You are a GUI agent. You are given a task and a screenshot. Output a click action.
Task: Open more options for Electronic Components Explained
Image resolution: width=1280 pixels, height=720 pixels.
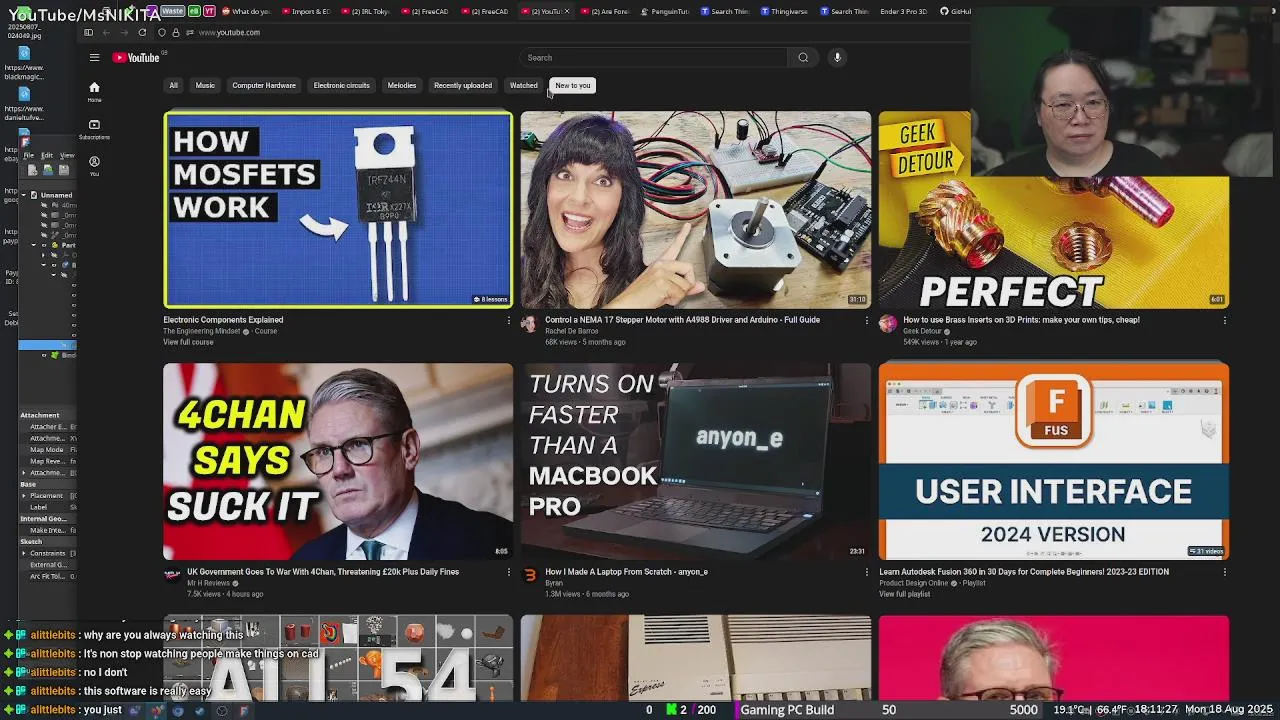pyautogui.click(x=508, y=321)
